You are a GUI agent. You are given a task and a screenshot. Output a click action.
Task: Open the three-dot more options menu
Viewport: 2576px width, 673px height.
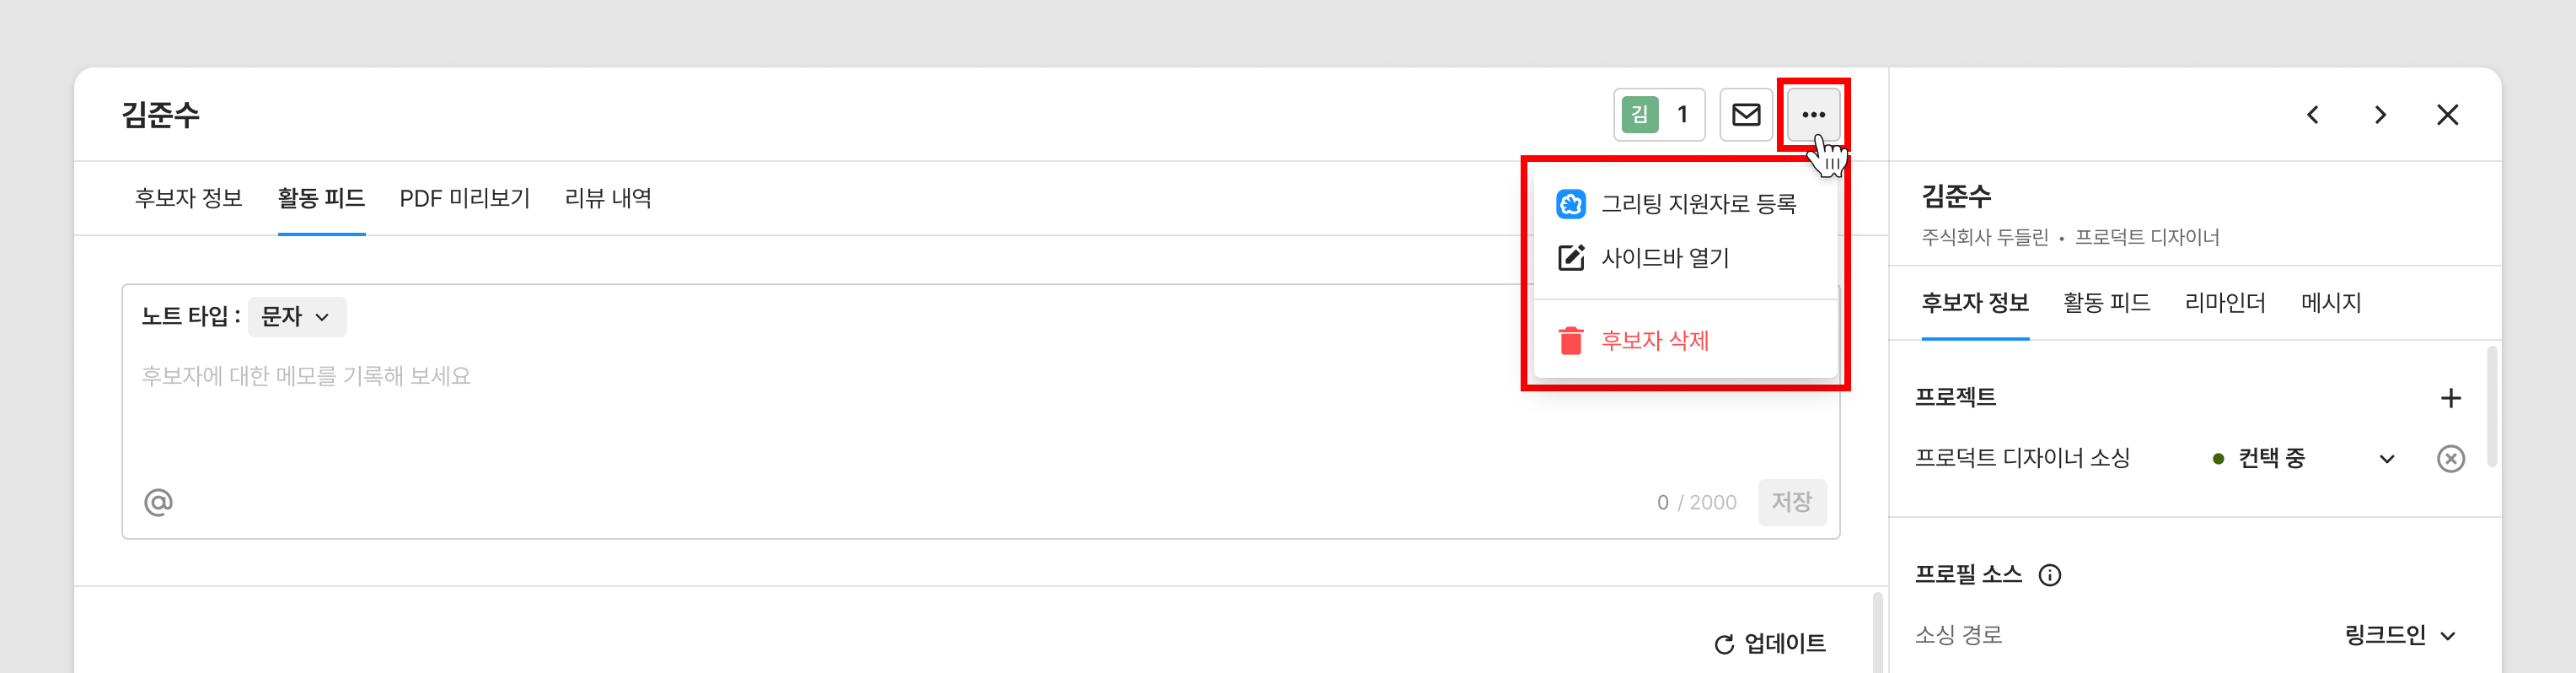[x=1812, y=115]
